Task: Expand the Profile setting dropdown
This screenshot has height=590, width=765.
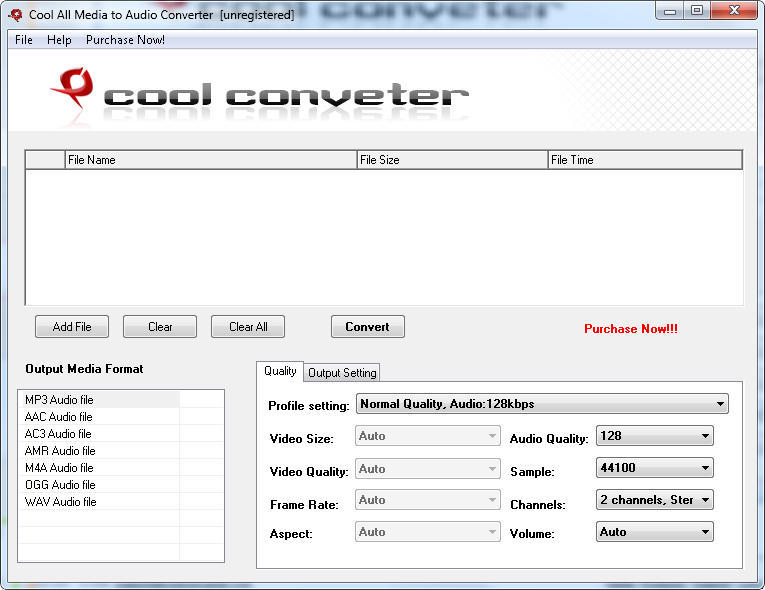Action: (542, 404)
